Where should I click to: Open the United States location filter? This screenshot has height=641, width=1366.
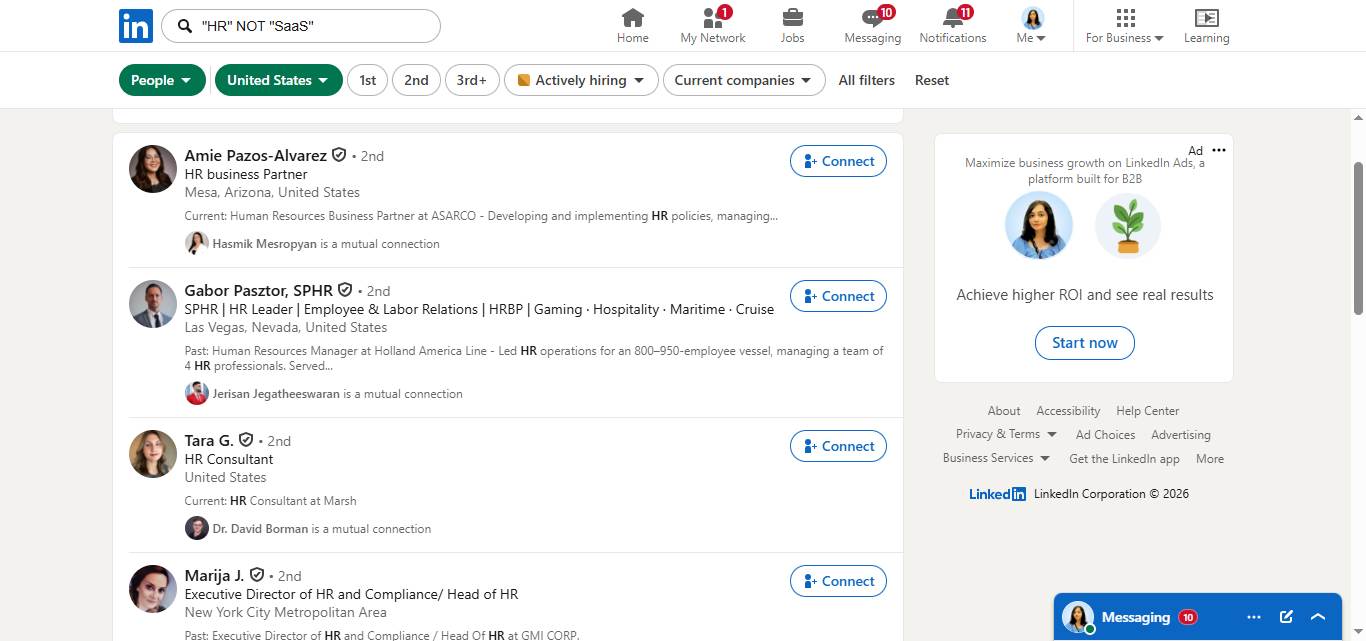pyautogui.click(x=278, y=80)
